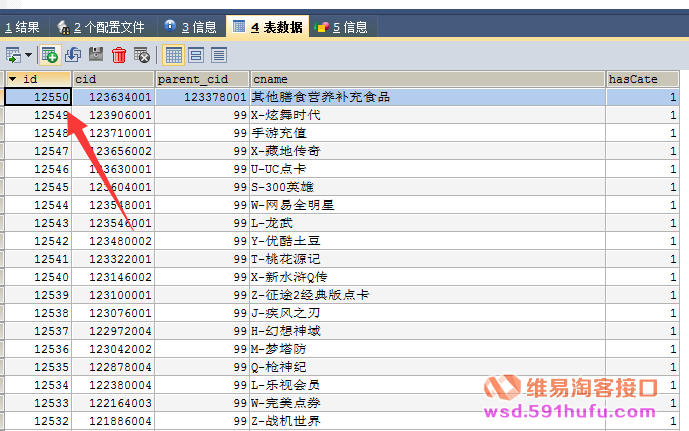
Task: Click cname cell H-幻想神域
Action: [x=428, y=331]
